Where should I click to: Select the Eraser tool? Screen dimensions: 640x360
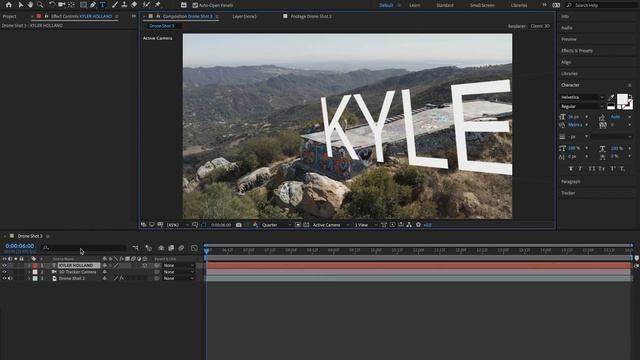click(134, 5)
